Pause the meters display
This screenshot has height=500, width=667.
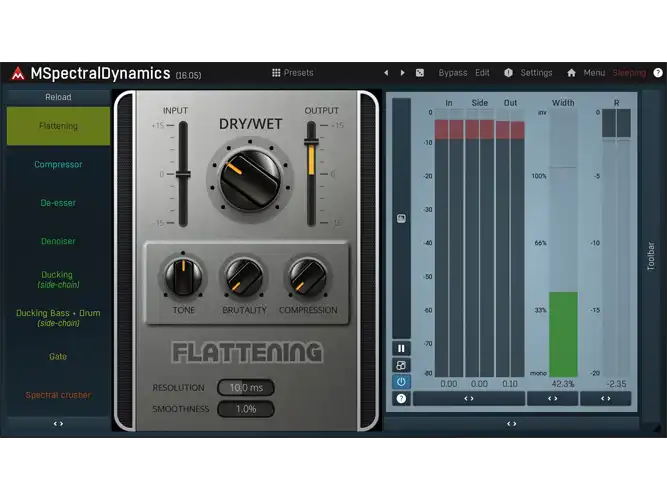[x=401, y=349]
